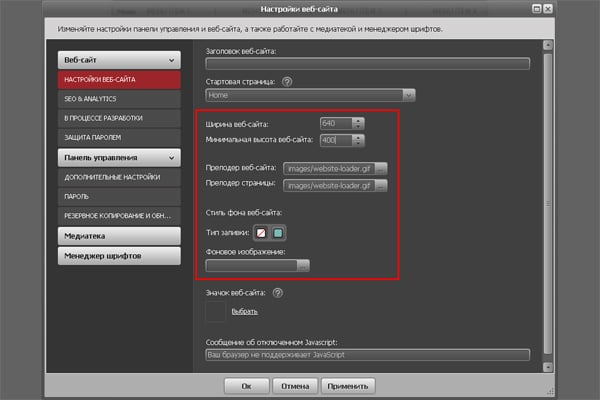Go to Защита паролем section
This screenshot has width=600, height=400.
tap(95, 137)
